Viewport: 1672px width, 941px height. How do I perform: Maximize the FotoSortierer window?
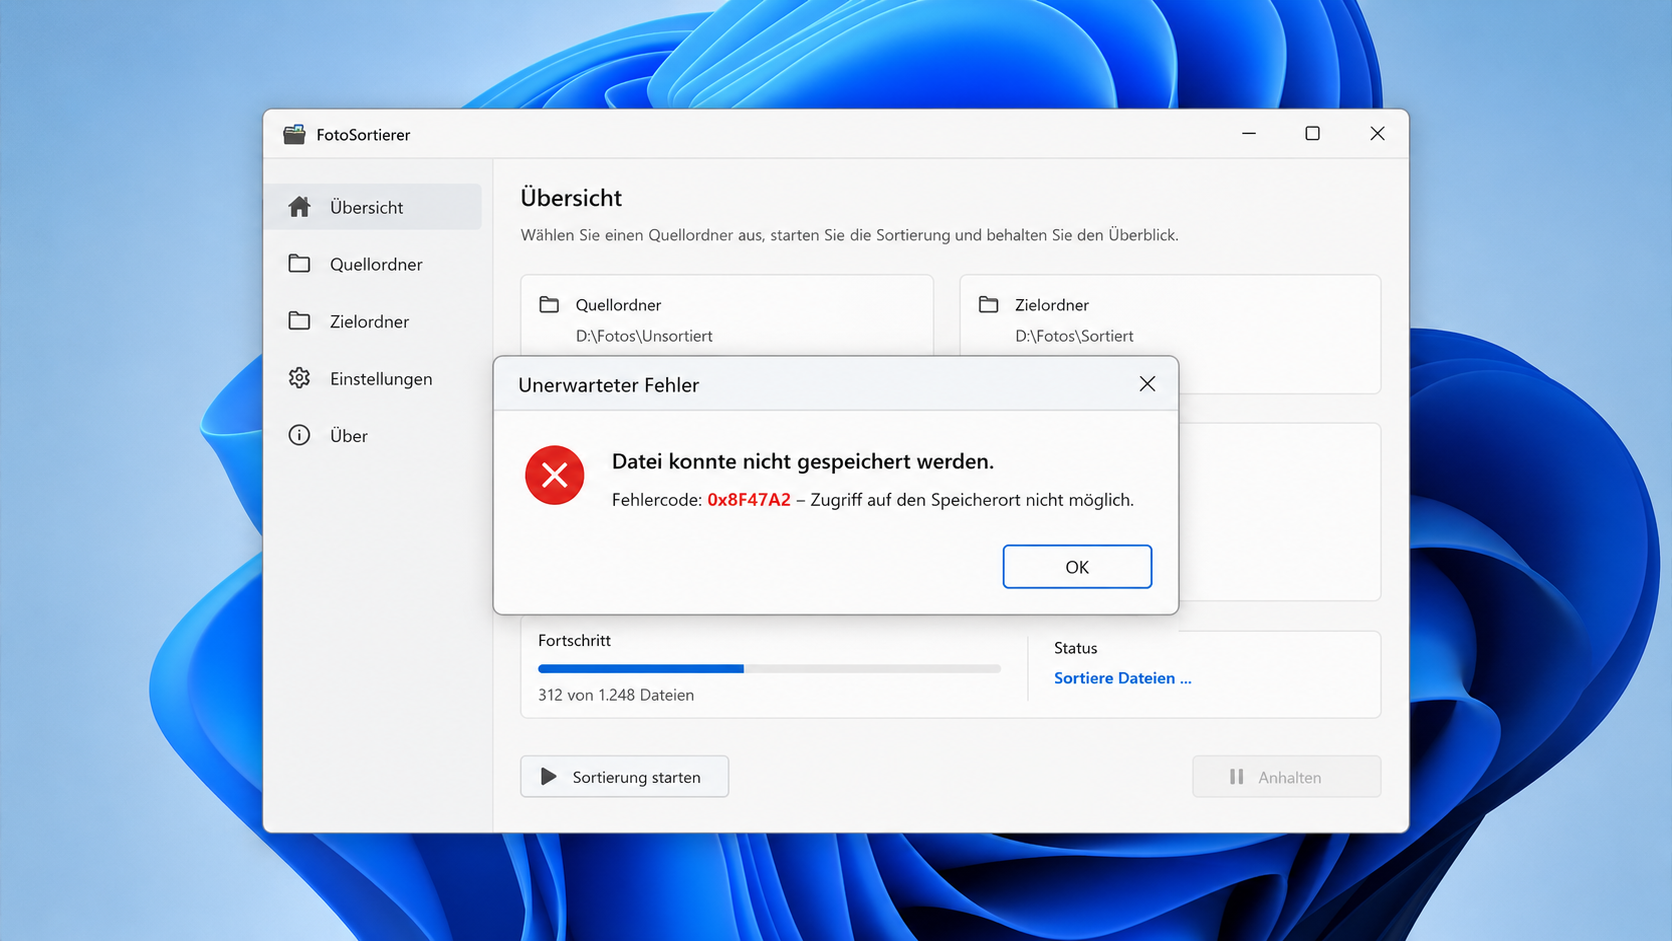1312,133
